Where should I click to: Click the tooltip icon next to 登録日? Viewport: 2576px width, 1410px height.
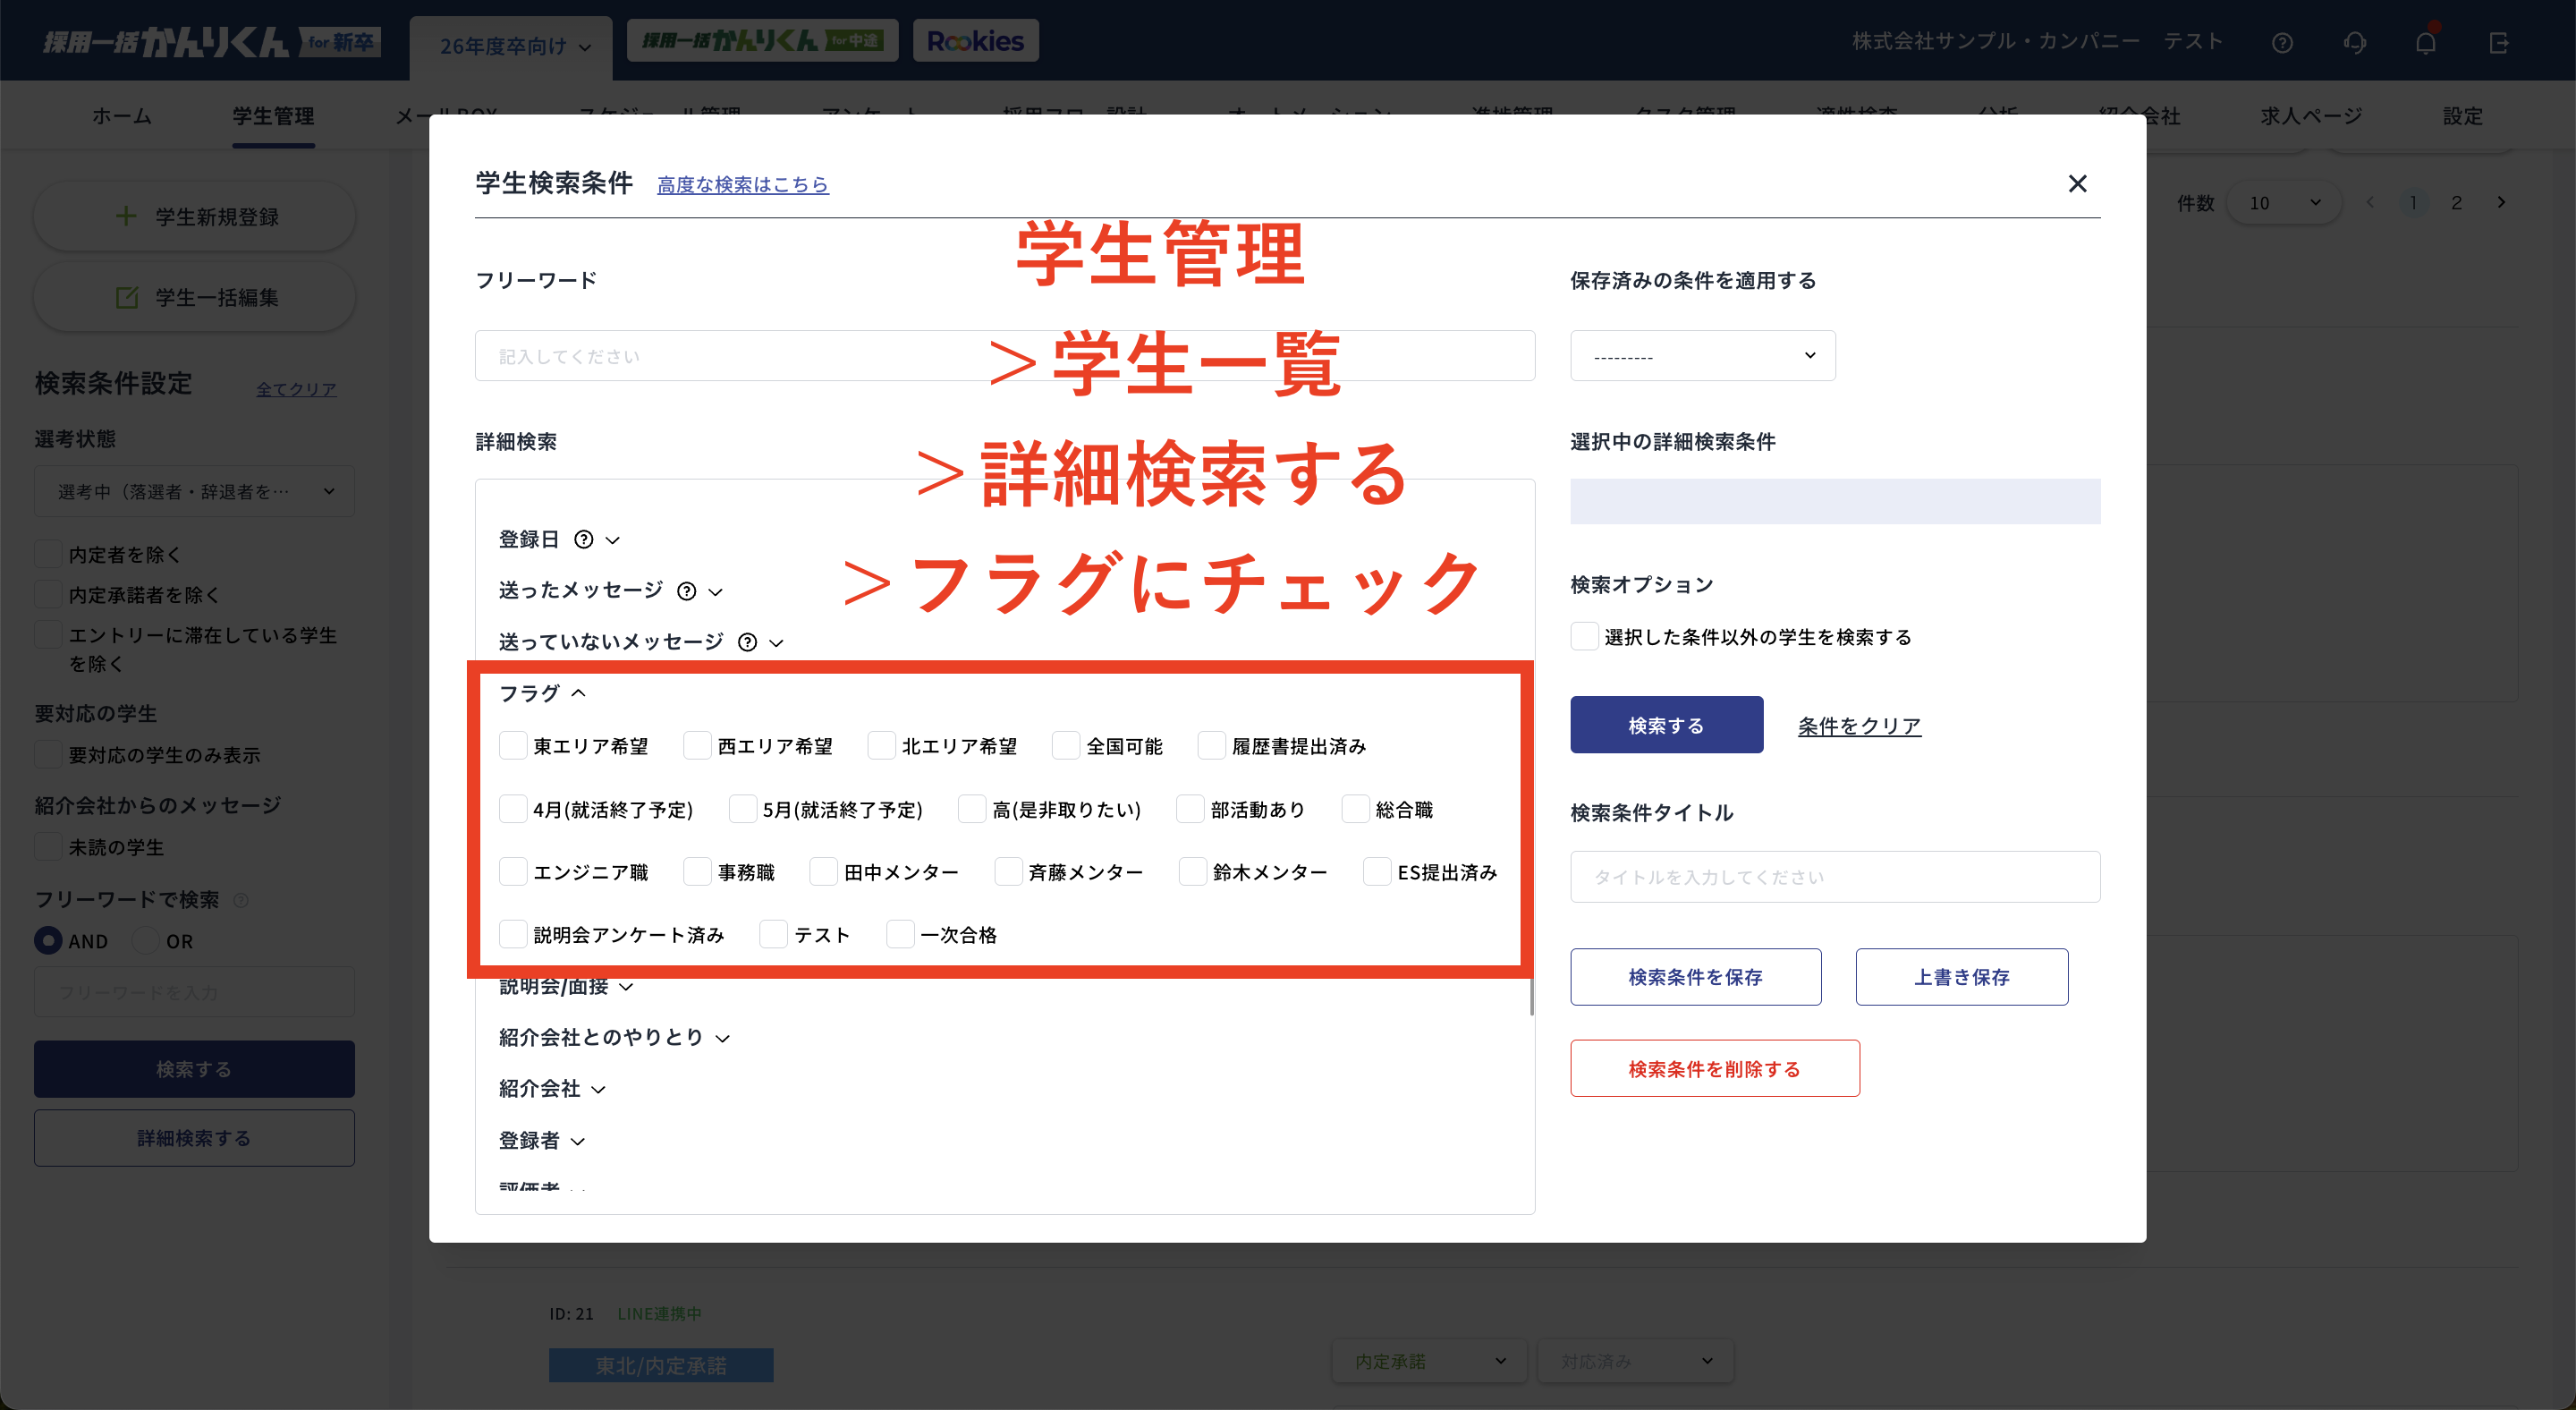(585, 539)
